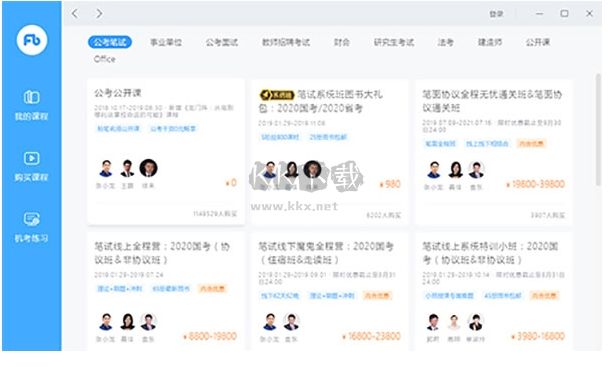
Task: Click first avatar in 系统特训小班 card
Action: click(x=433, y=321)
